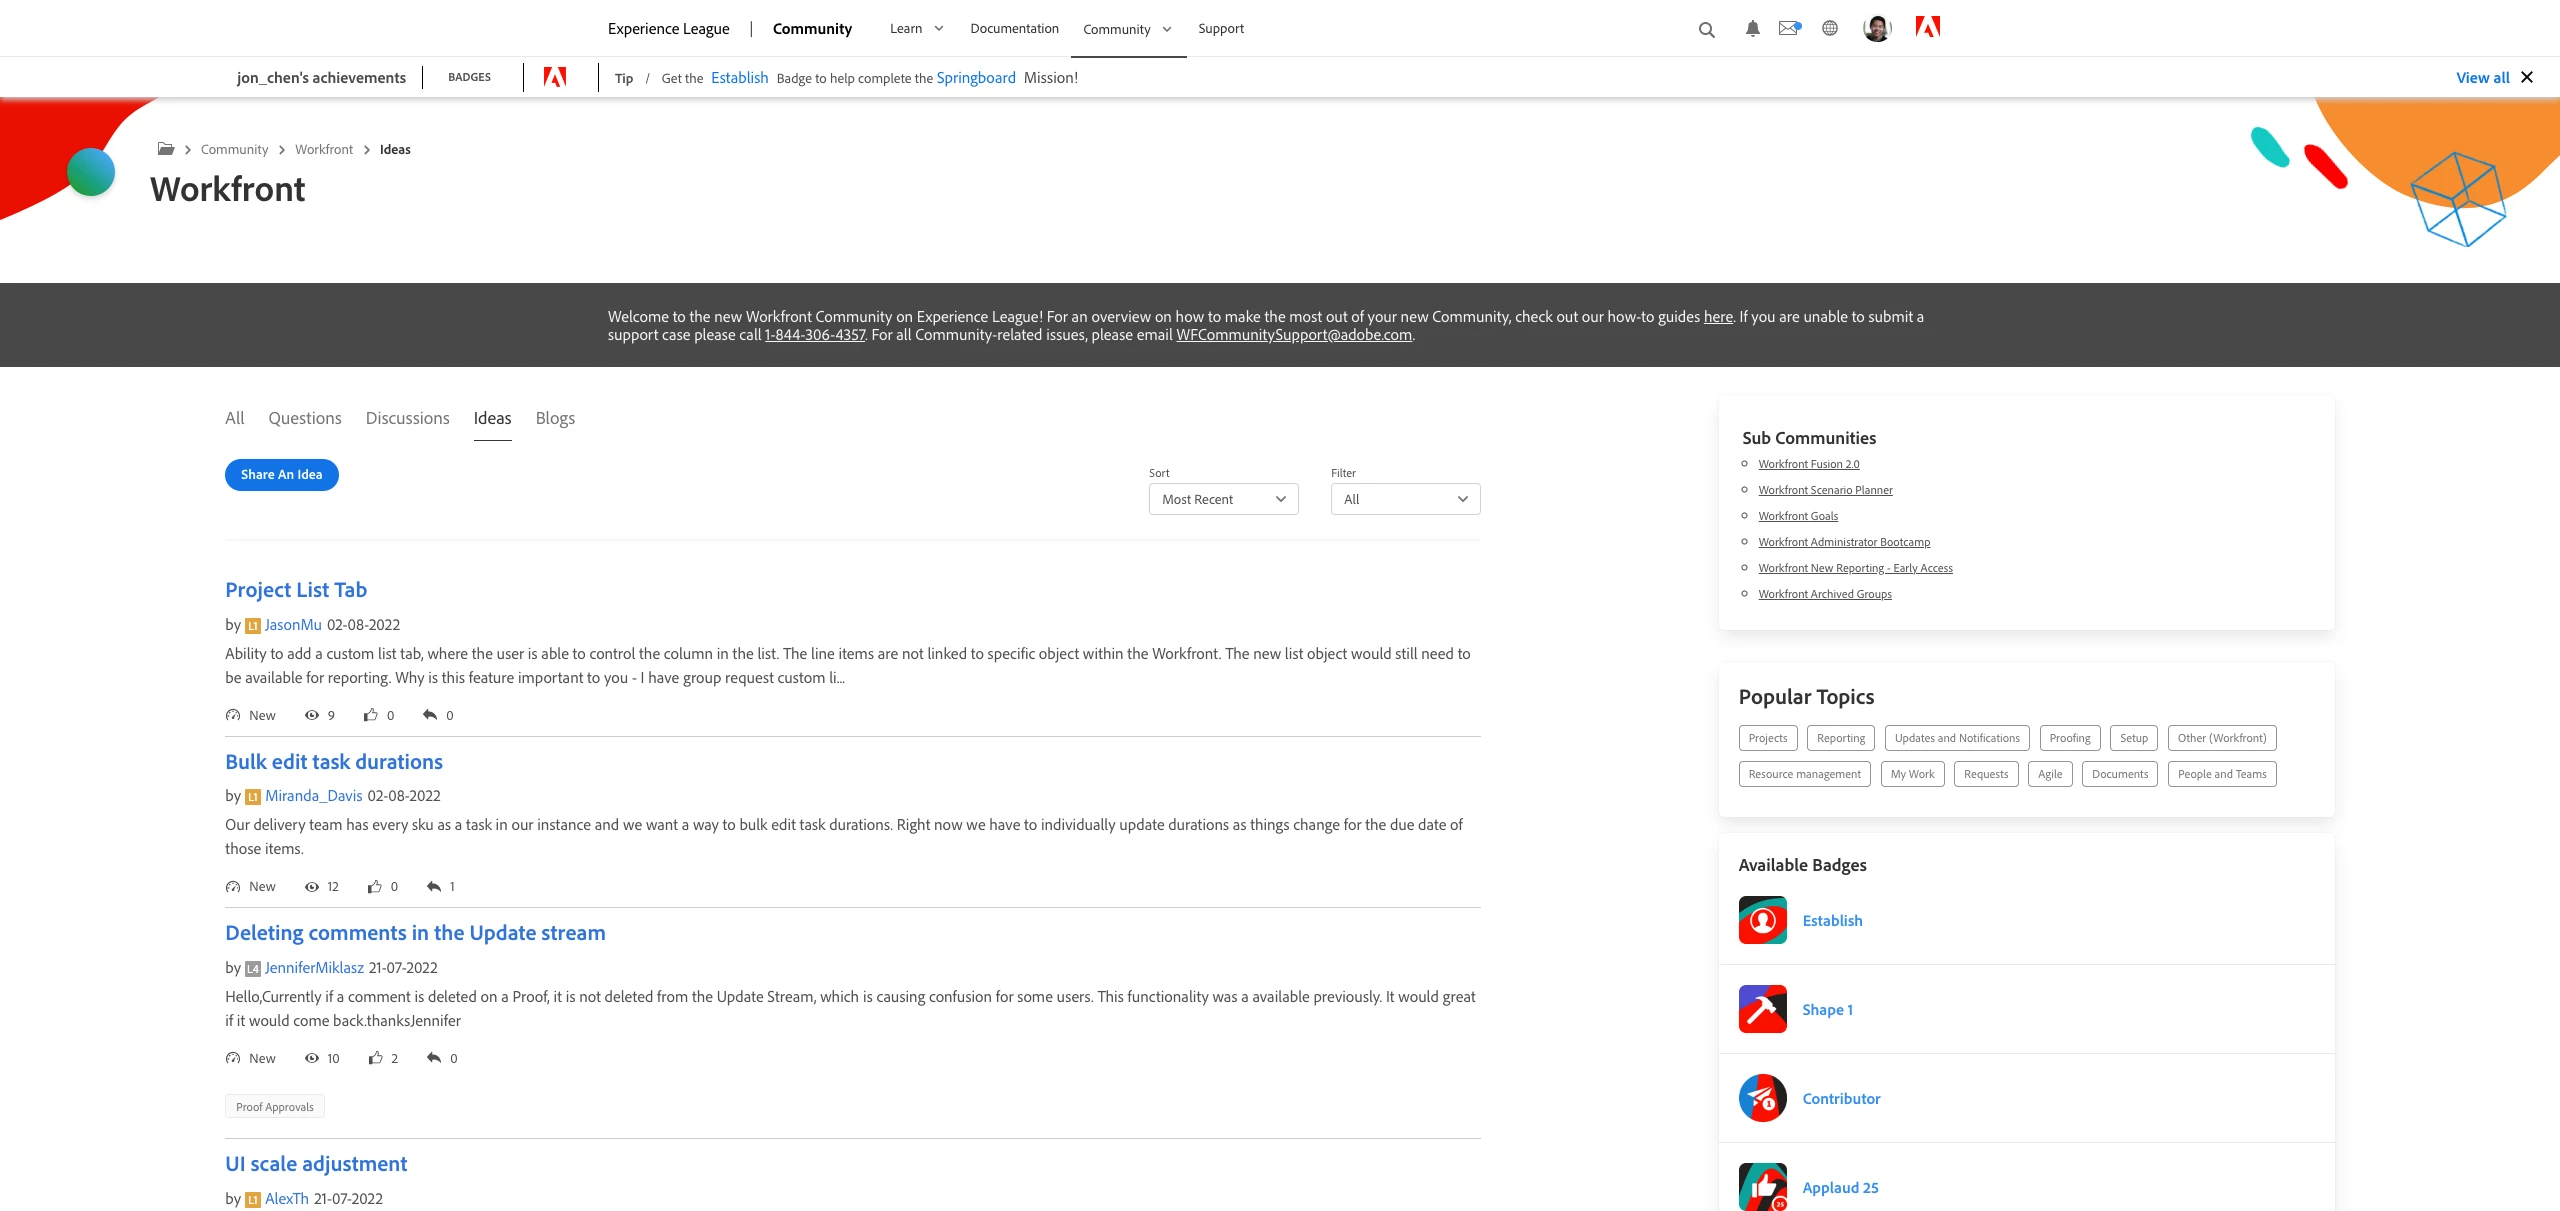Open the notifications bell
The height and width of the screenshot is (1211, 2560).
pos(1752,29)
